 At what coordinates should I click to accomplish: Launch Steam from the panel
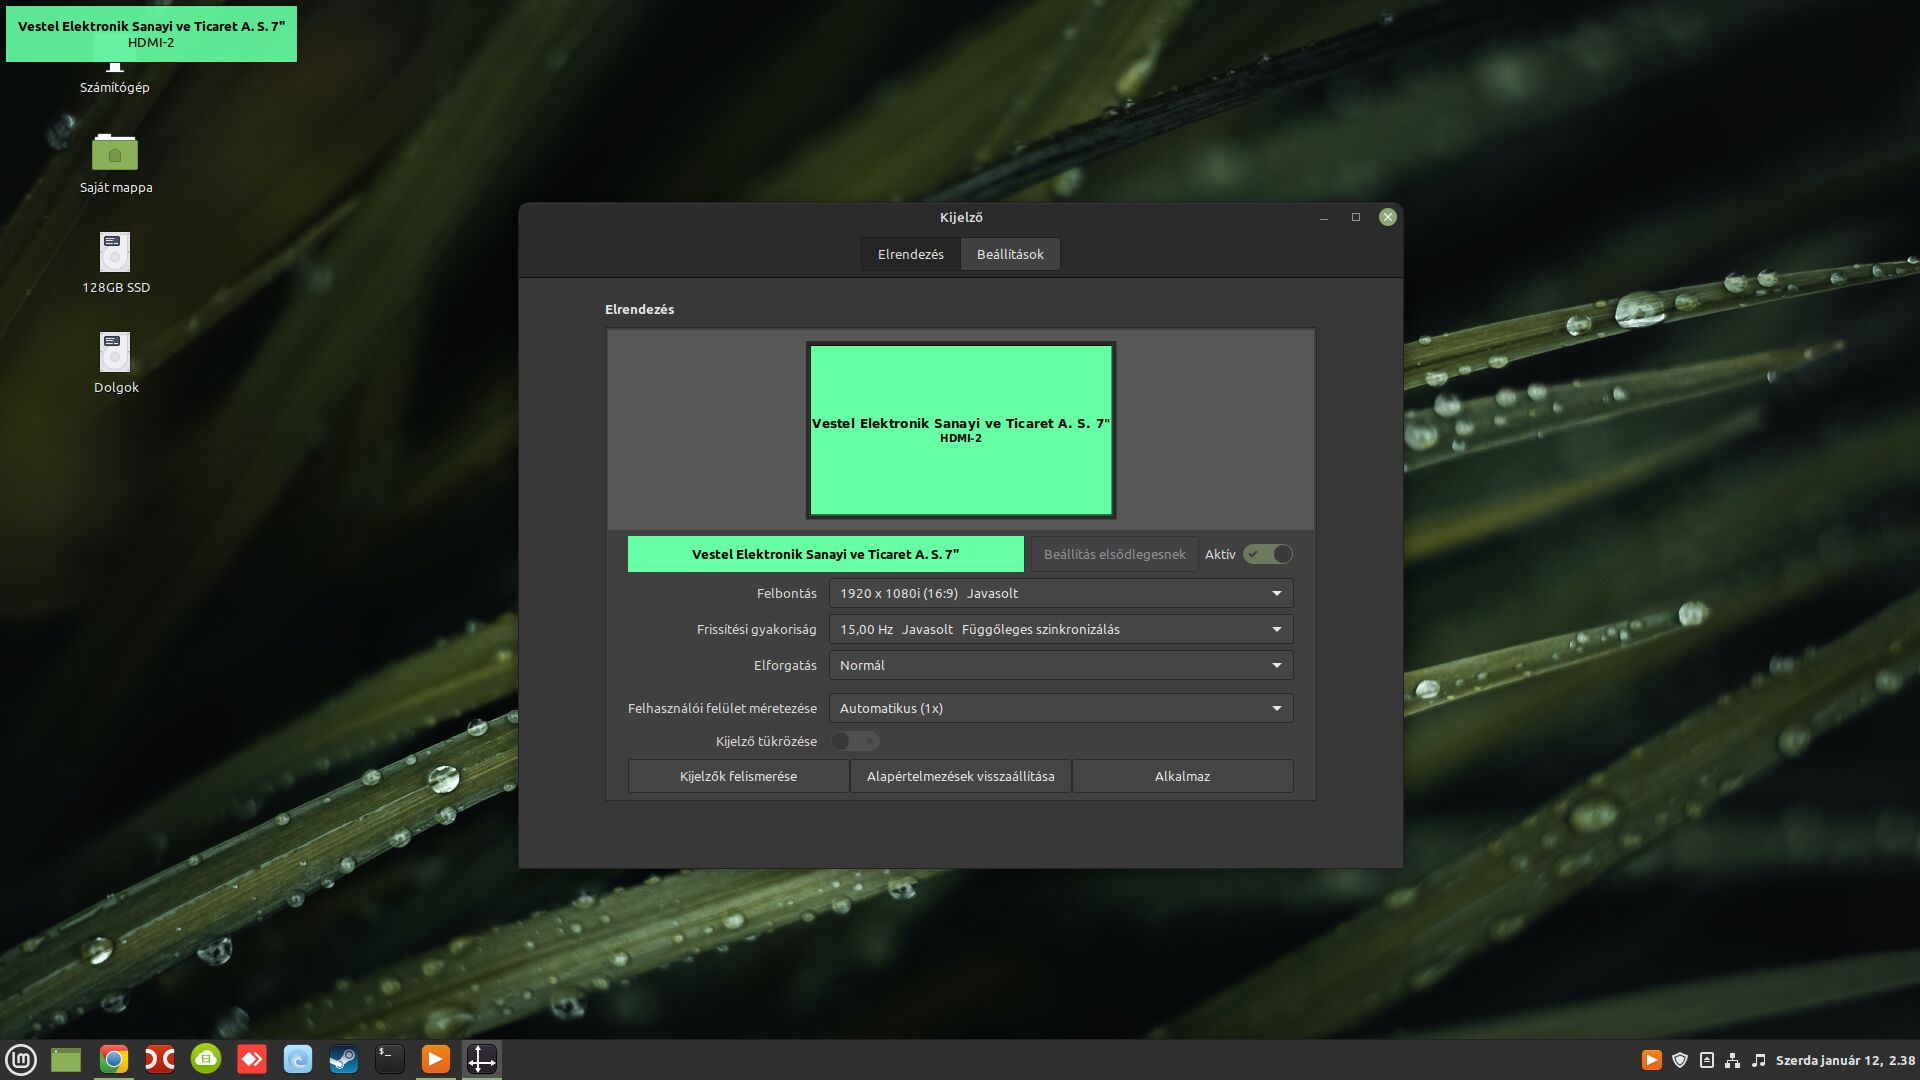point(344,1059)
